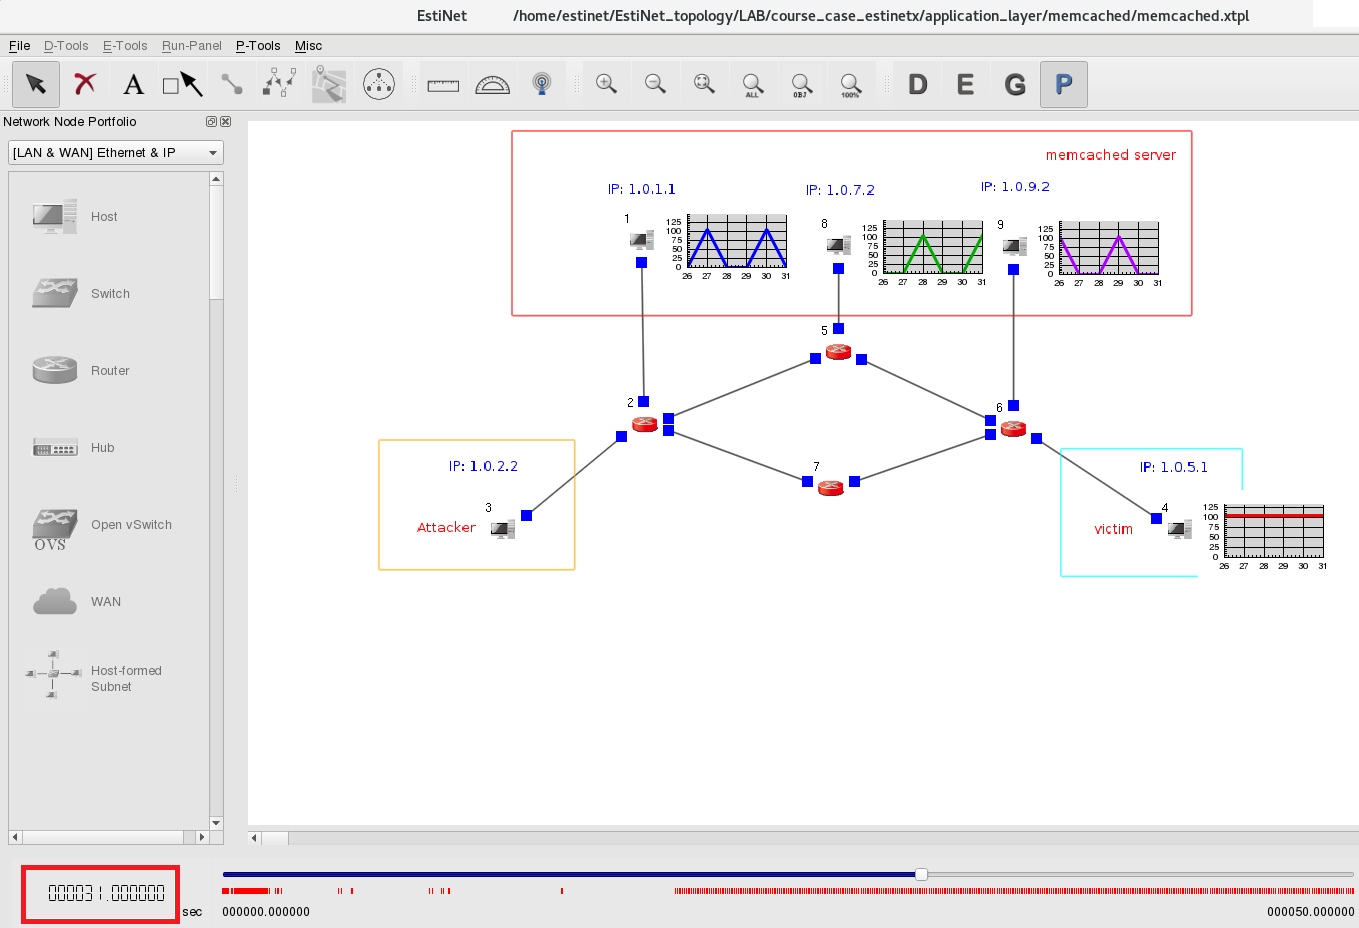Image resolution: width=1359 pixels, height=928 pixels.
Task: Click the 'IP: 1.0.2.2' label
Action: coord(483,466)
